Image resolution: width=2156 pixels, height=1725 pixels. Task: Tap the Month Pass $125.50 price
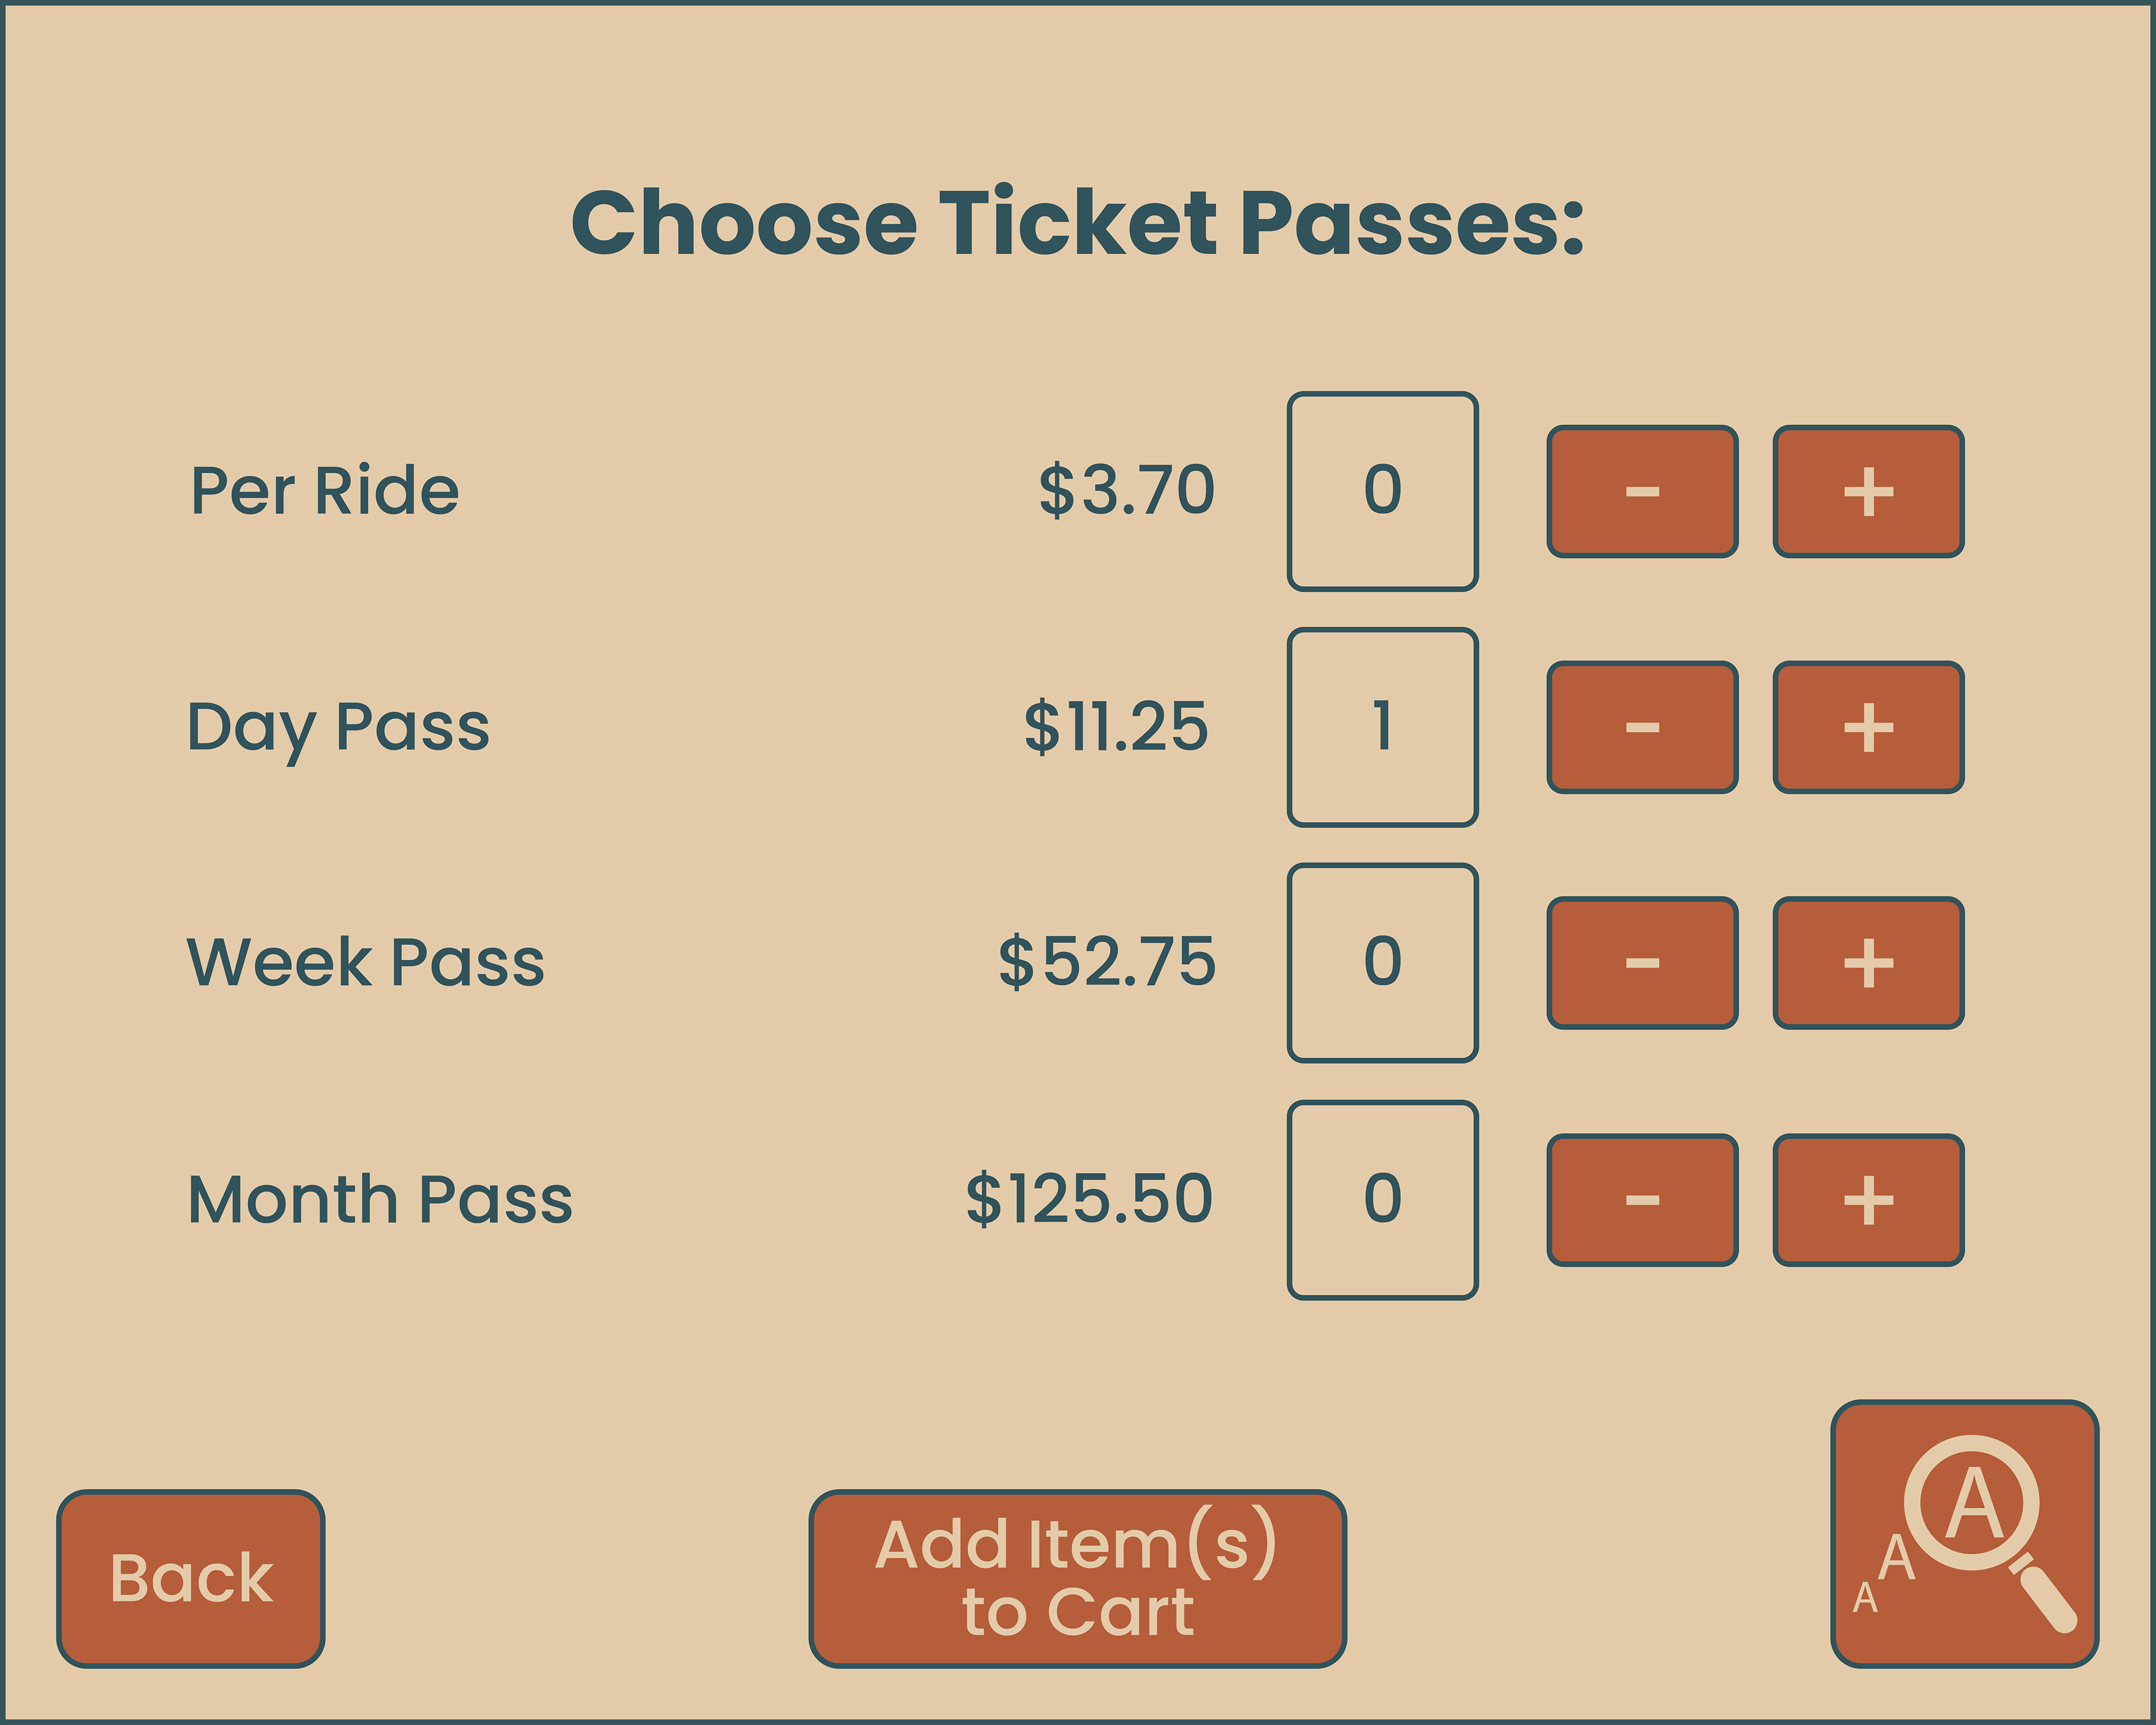point(1089,1199)
